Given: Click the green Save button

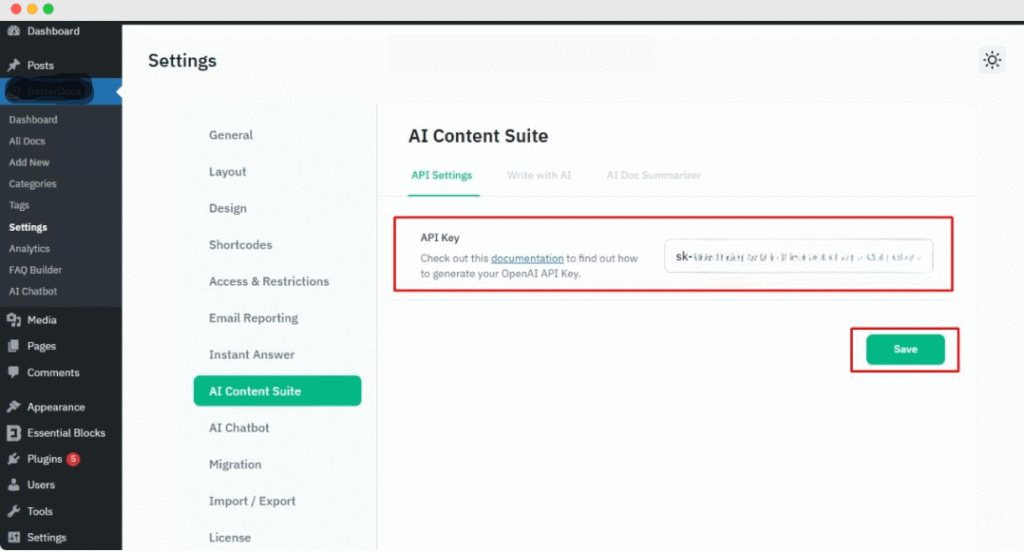Looking at the screenshot, I should click(905, 349).
